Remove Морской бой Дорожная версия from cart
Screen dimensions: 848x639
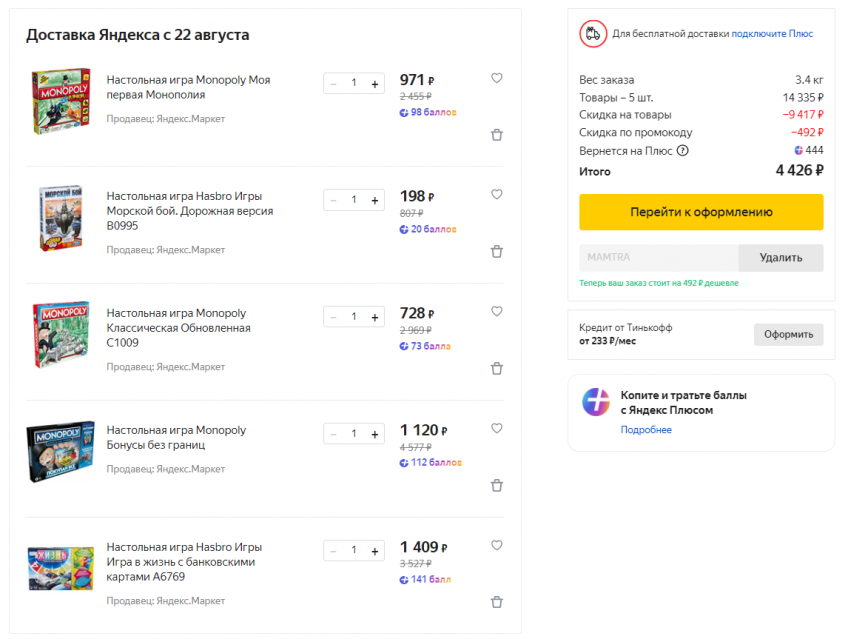pos(496,252)
